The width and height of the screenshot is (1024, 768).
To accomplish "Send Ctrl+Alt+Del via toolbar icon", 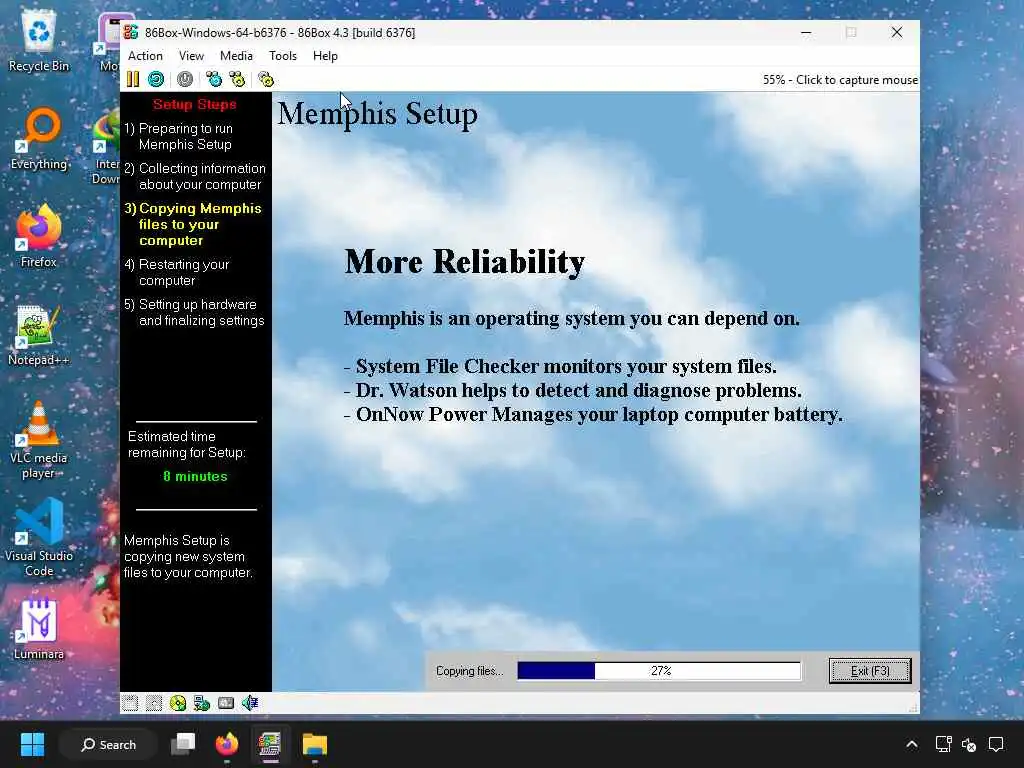I will 214,80.
